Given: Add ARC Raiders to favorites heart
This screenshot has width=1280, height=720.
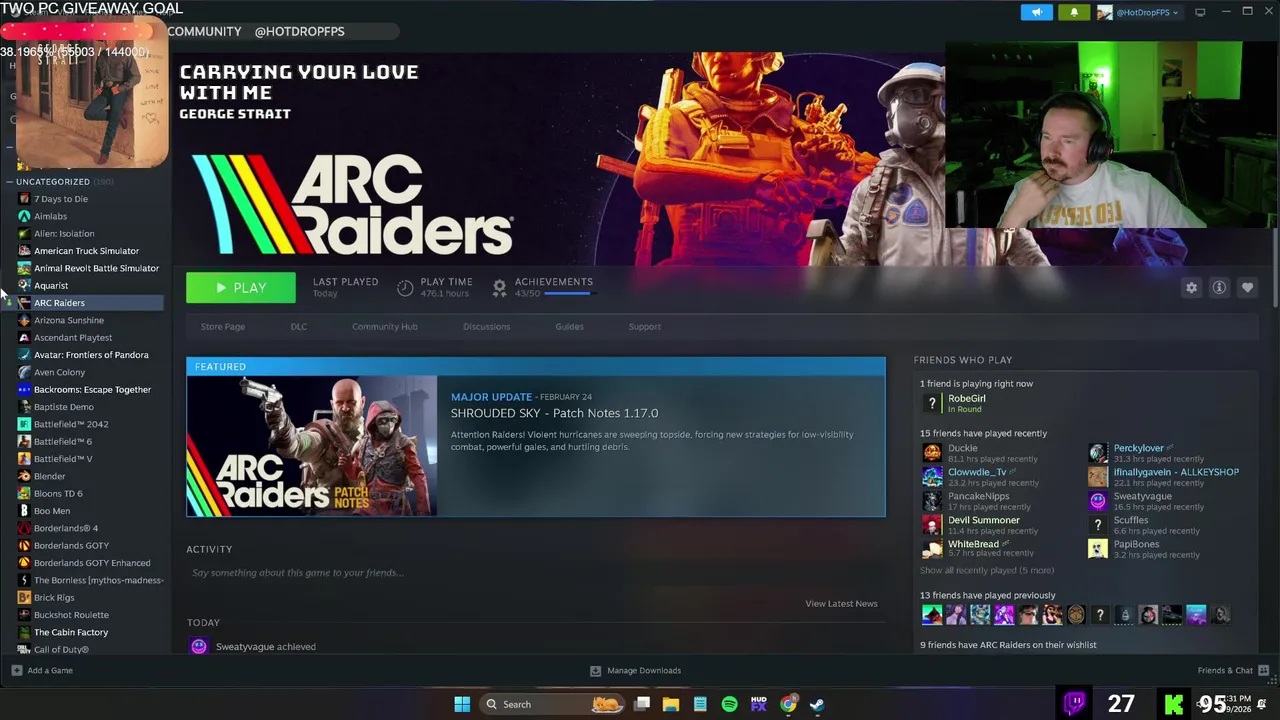Looking at the screenshot, I should tap(1247, 288).
